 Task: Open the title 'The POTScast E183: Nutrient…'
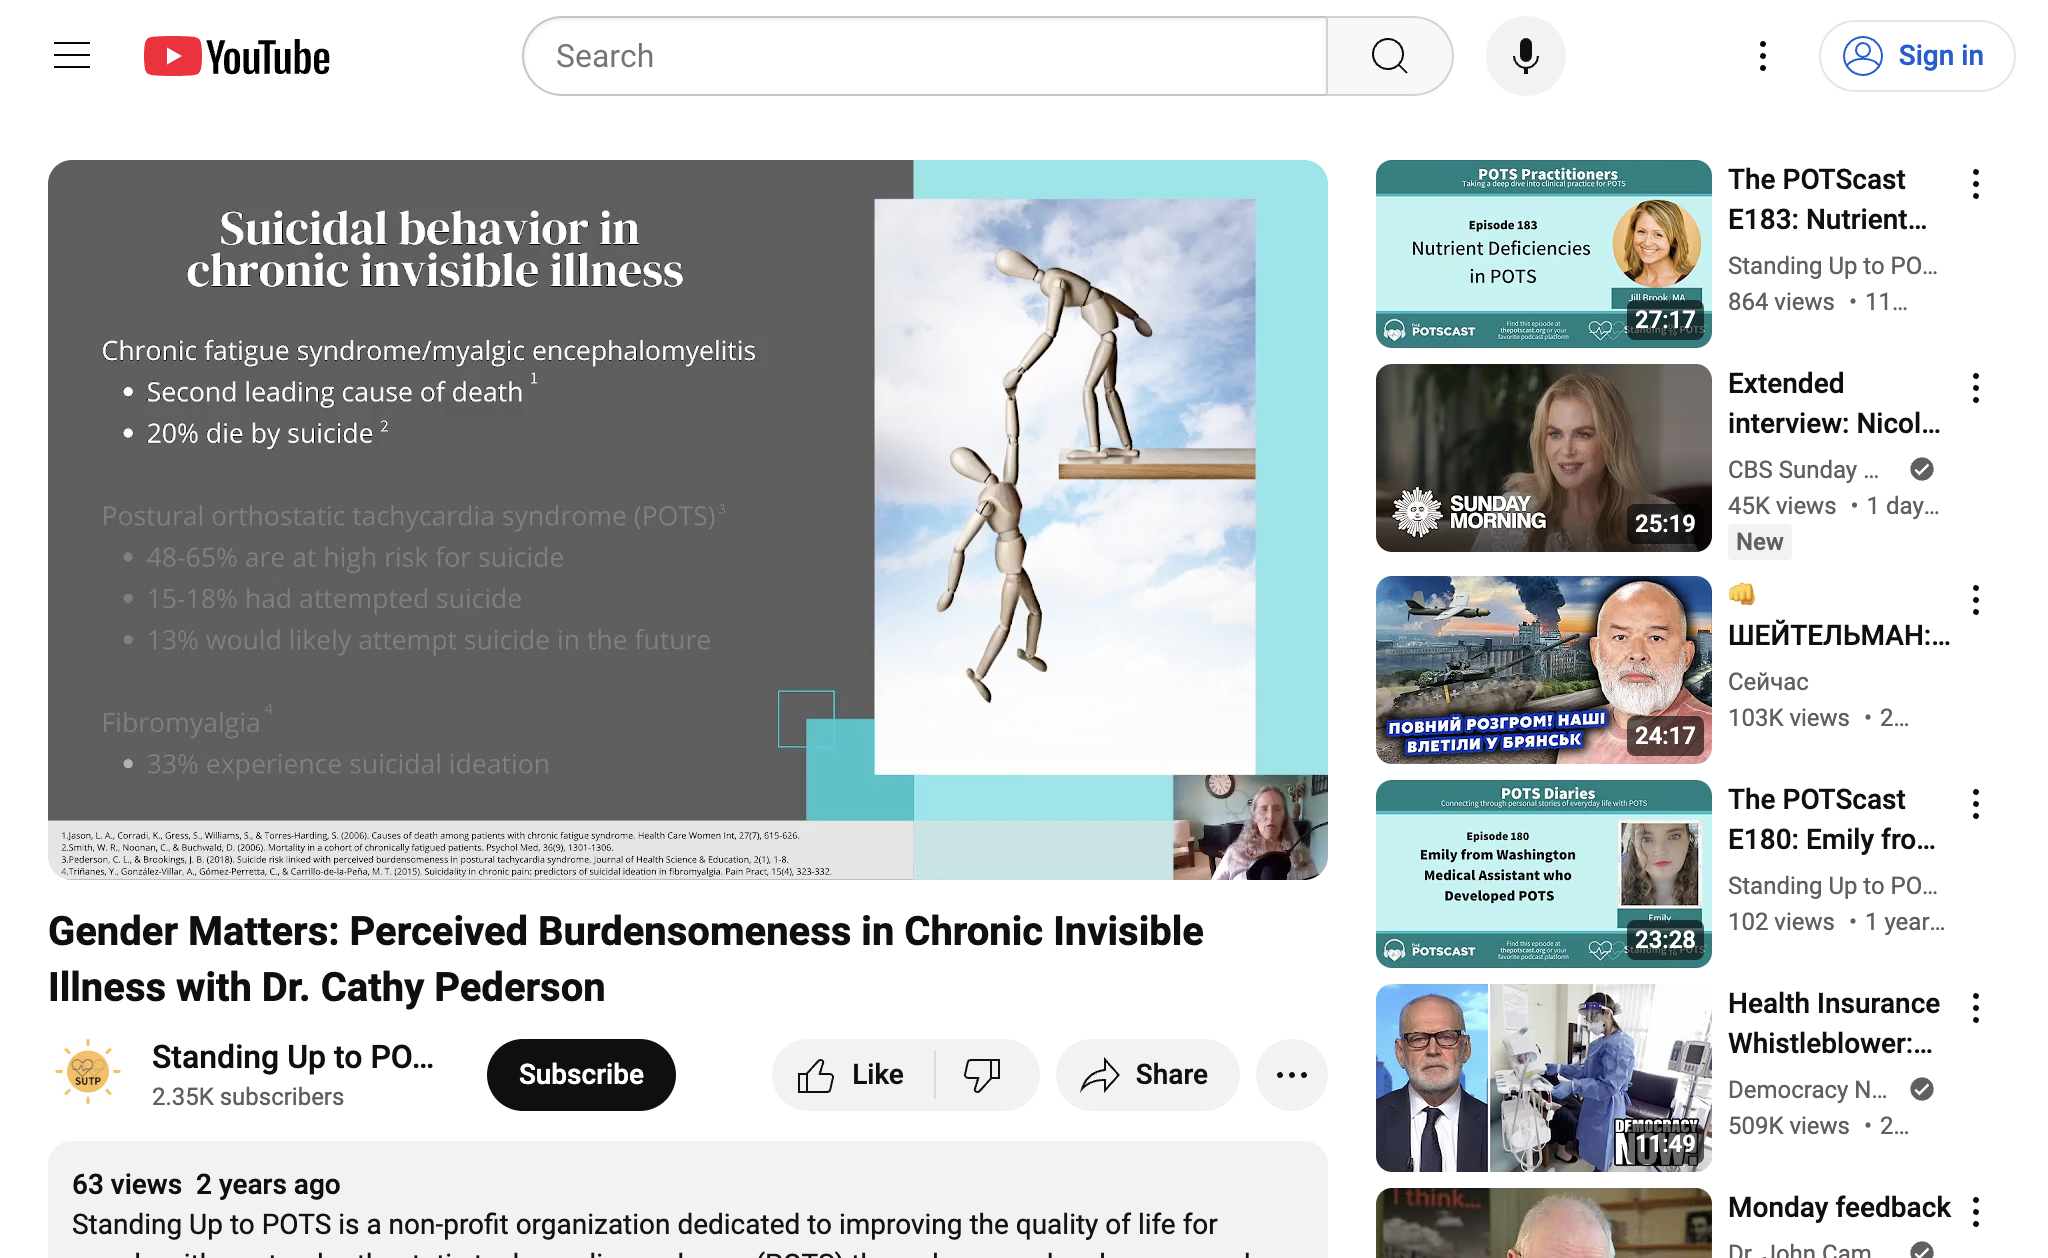tap(1828, 199)
